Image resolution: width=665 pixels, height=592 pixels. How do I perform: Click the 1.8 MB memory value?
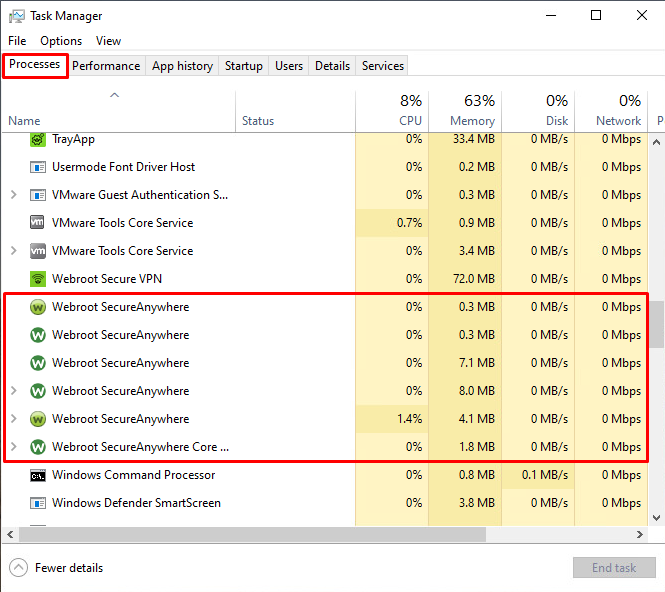click(x=477, y=447)
